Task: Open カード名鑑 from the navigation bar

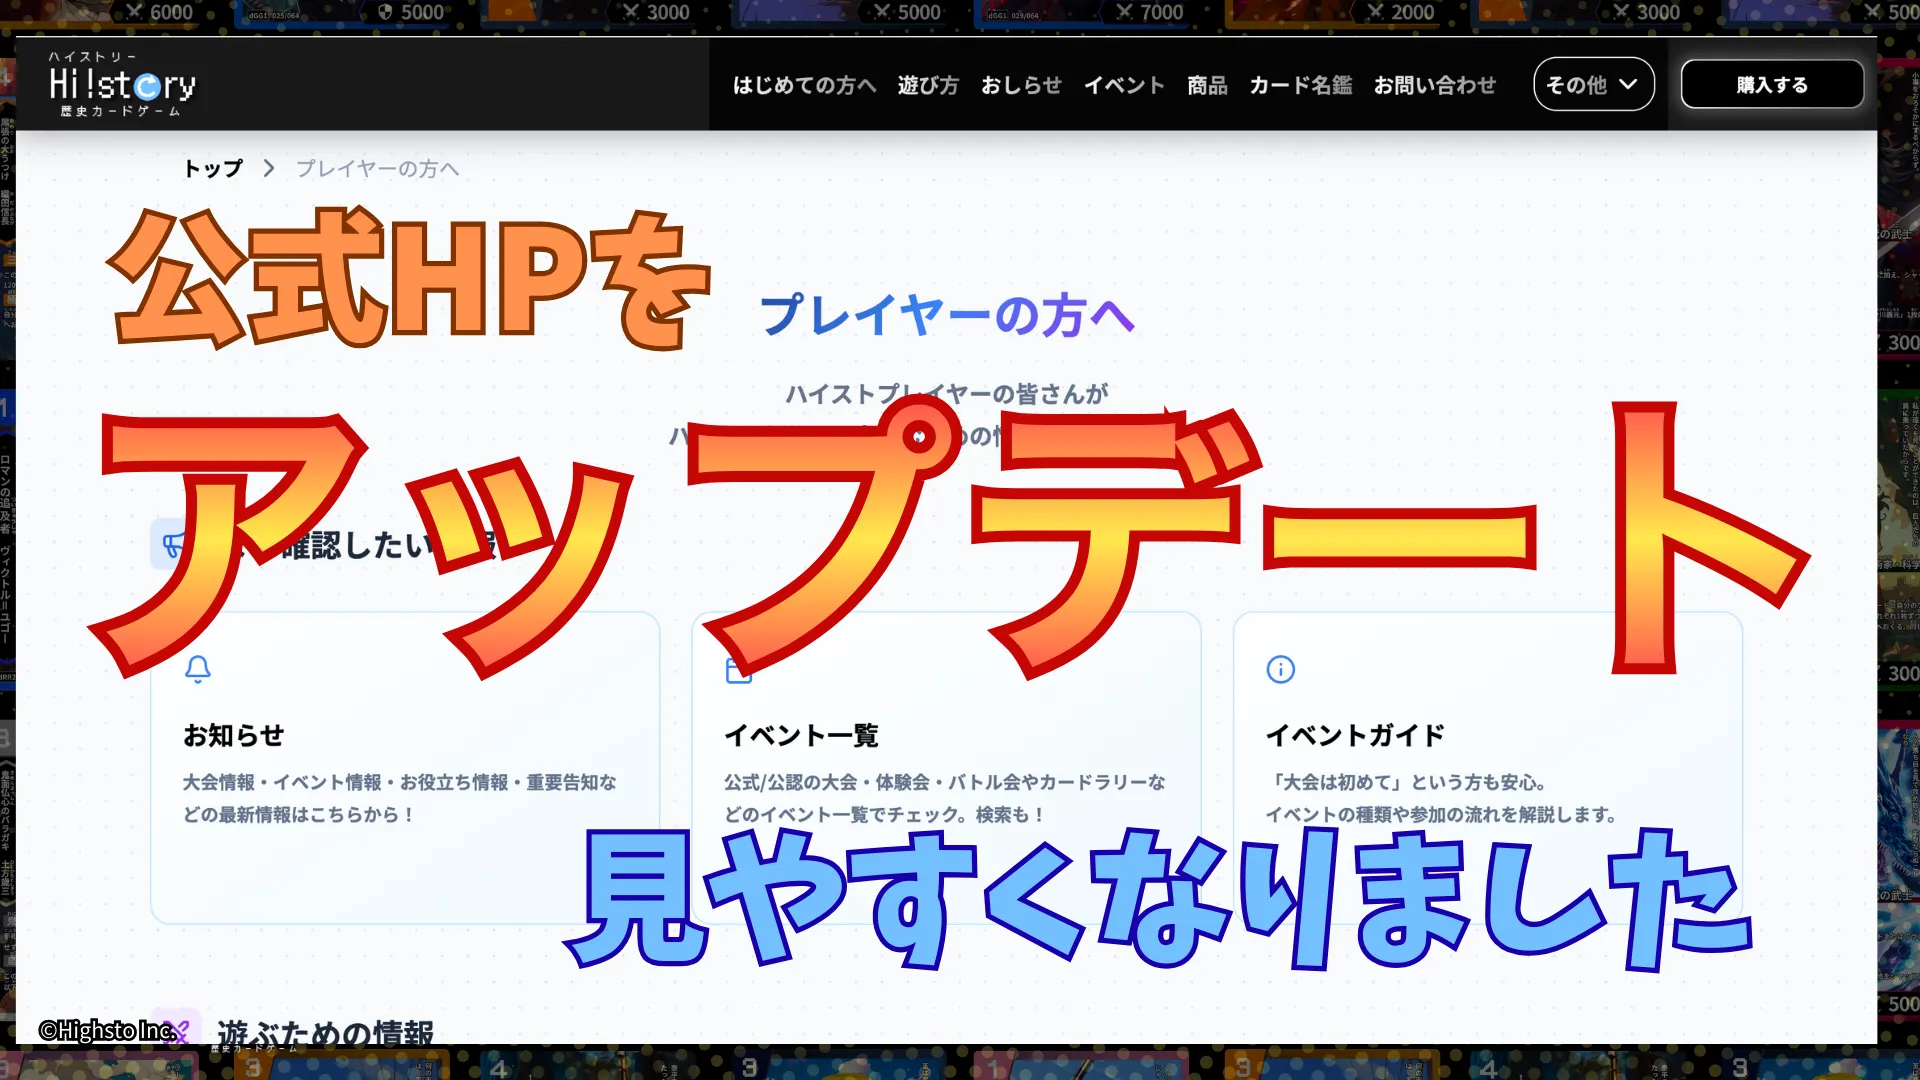Action: tap(1299, 86)
